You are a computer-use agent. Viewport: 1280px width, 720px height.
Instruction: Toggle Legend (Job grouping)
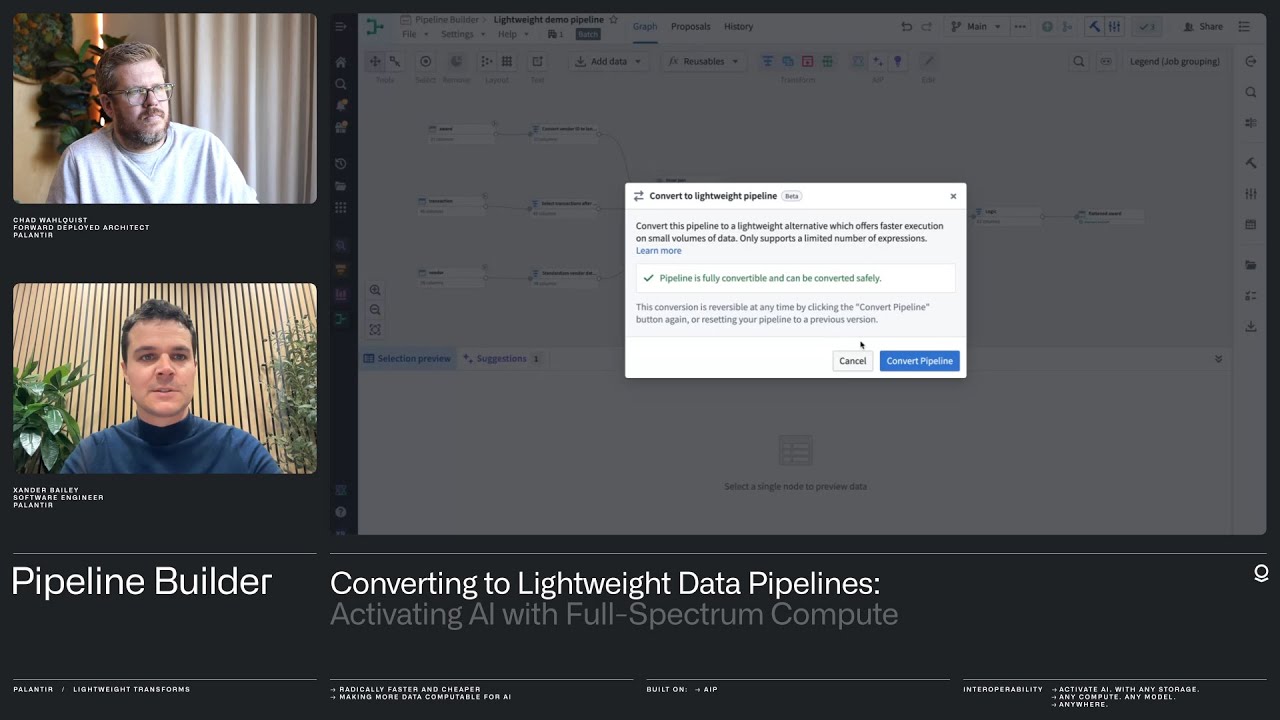point(1175,61)
